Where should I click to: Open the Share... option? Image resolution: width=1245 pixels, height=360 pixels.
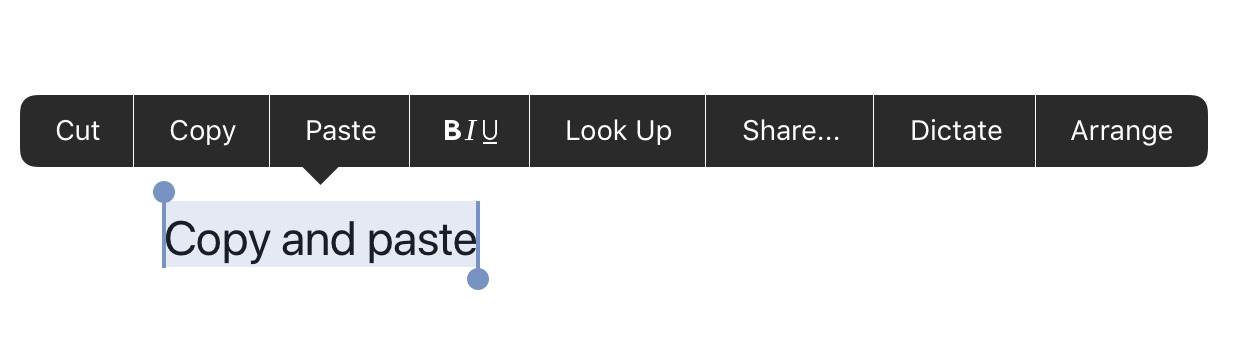coord(790,131)
